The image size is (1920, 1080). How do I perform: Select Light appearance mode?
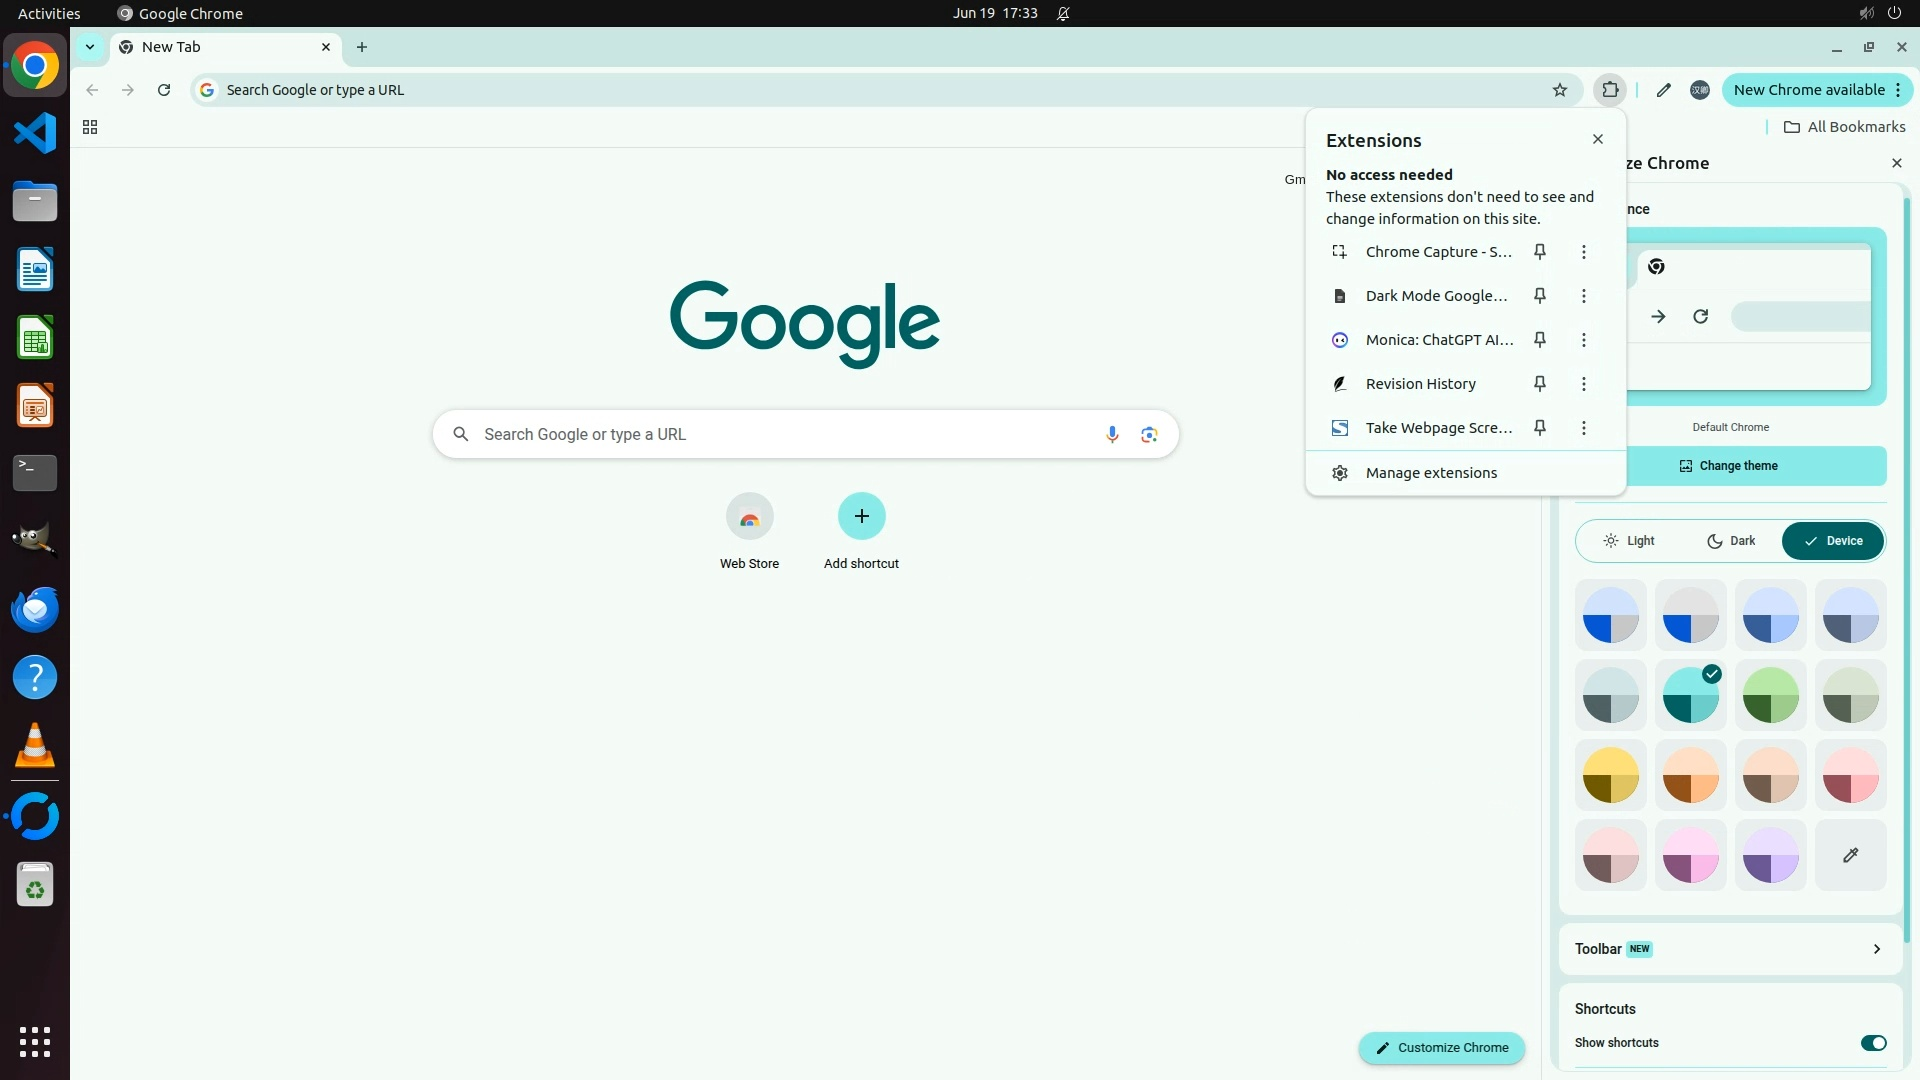click(1629, 541)
